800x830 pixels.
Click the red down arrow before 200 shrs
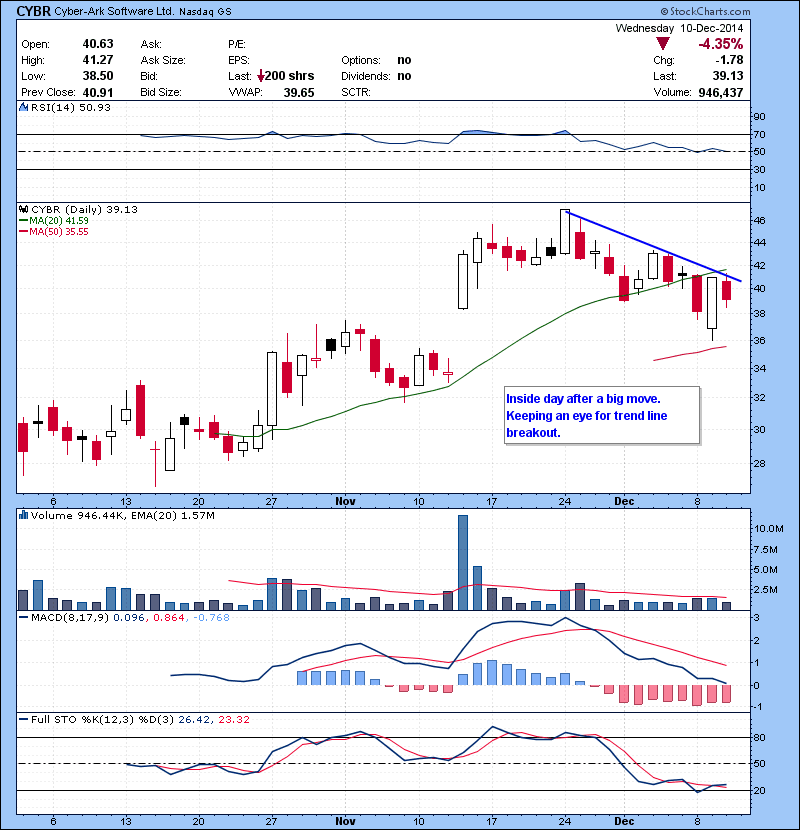260,76
